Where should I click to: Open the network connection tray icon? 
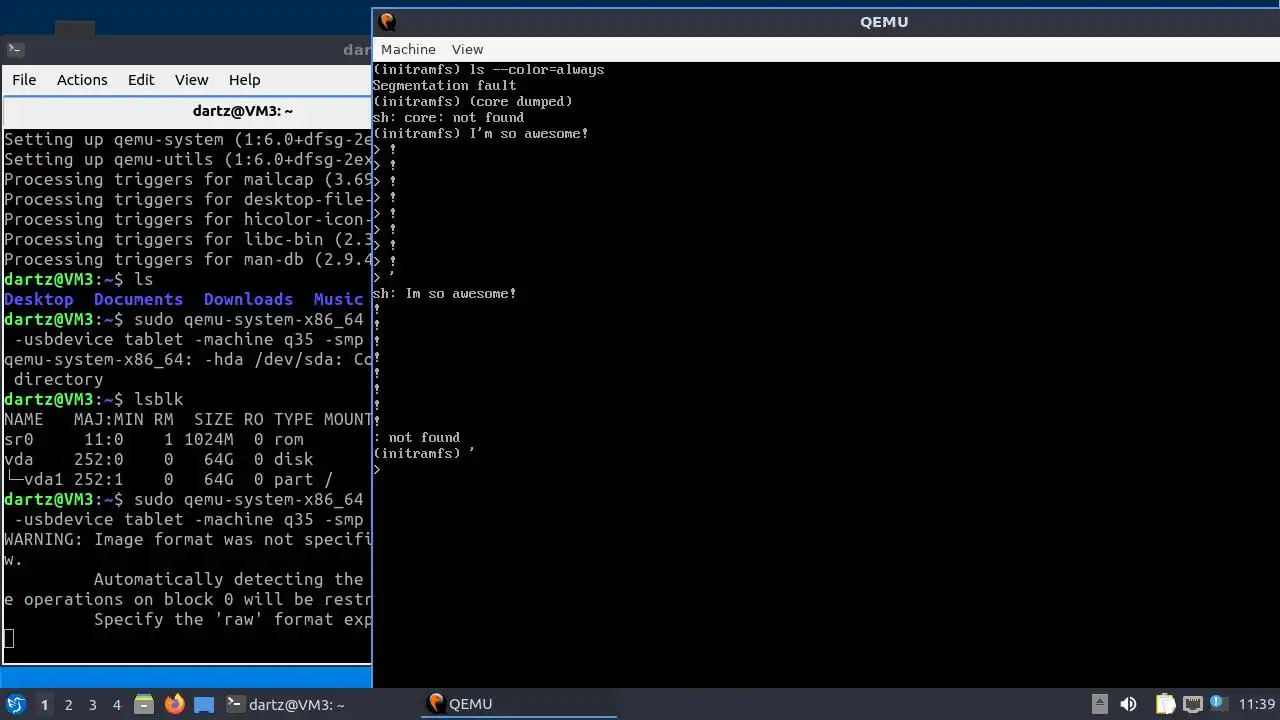[1192, 704]
